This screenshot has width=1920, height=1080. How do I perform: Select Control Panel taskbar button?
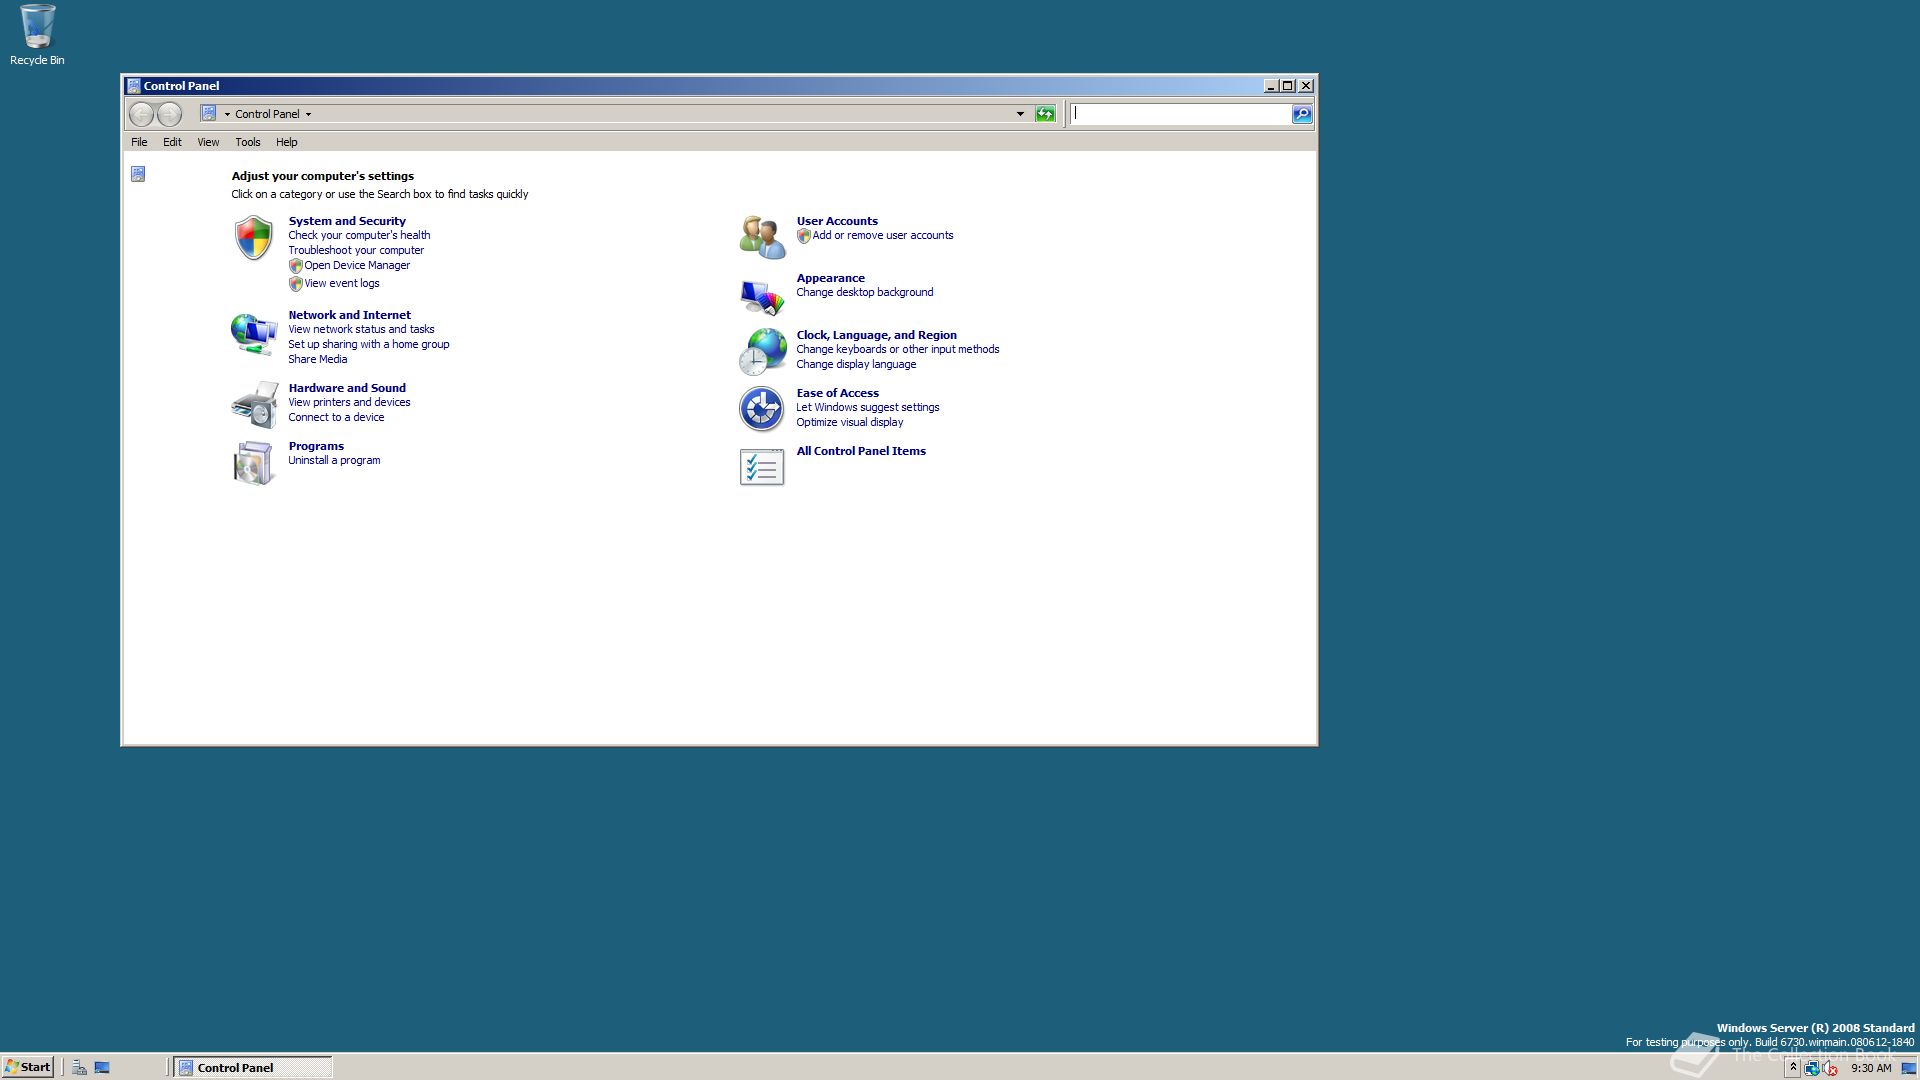click(253, 1067)
